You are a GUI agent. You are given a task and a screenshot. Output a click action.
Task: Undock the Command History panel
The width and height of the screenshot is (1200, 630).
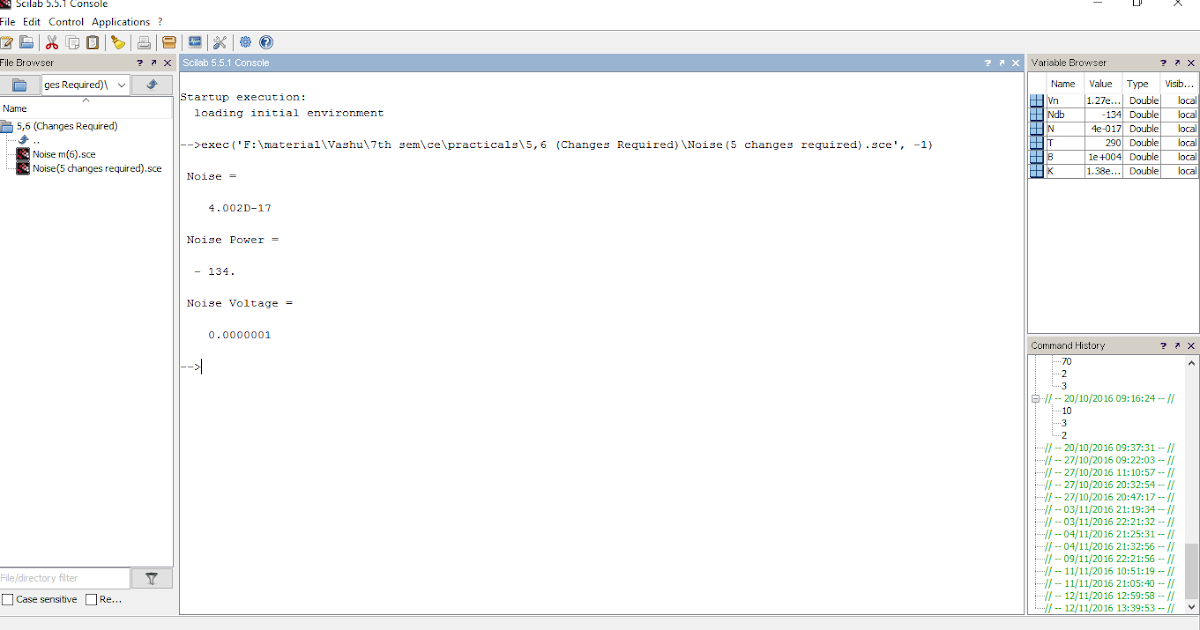pos(1177,346)
